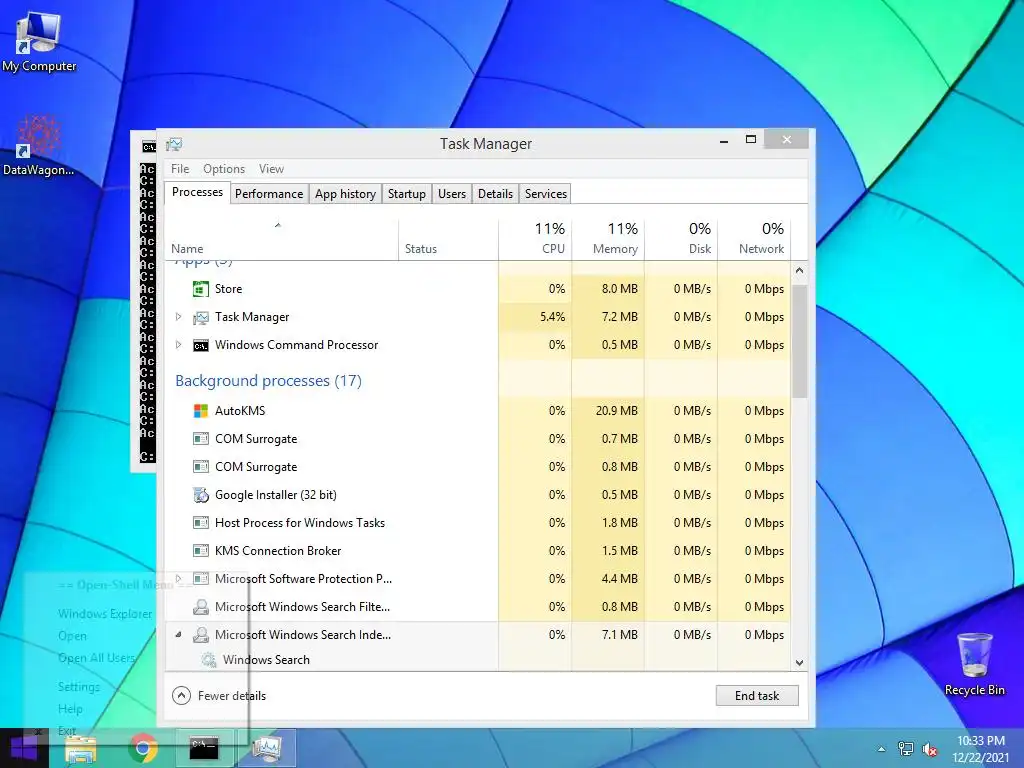
Task: Sort by Memory column header
Action: (608, 240)
